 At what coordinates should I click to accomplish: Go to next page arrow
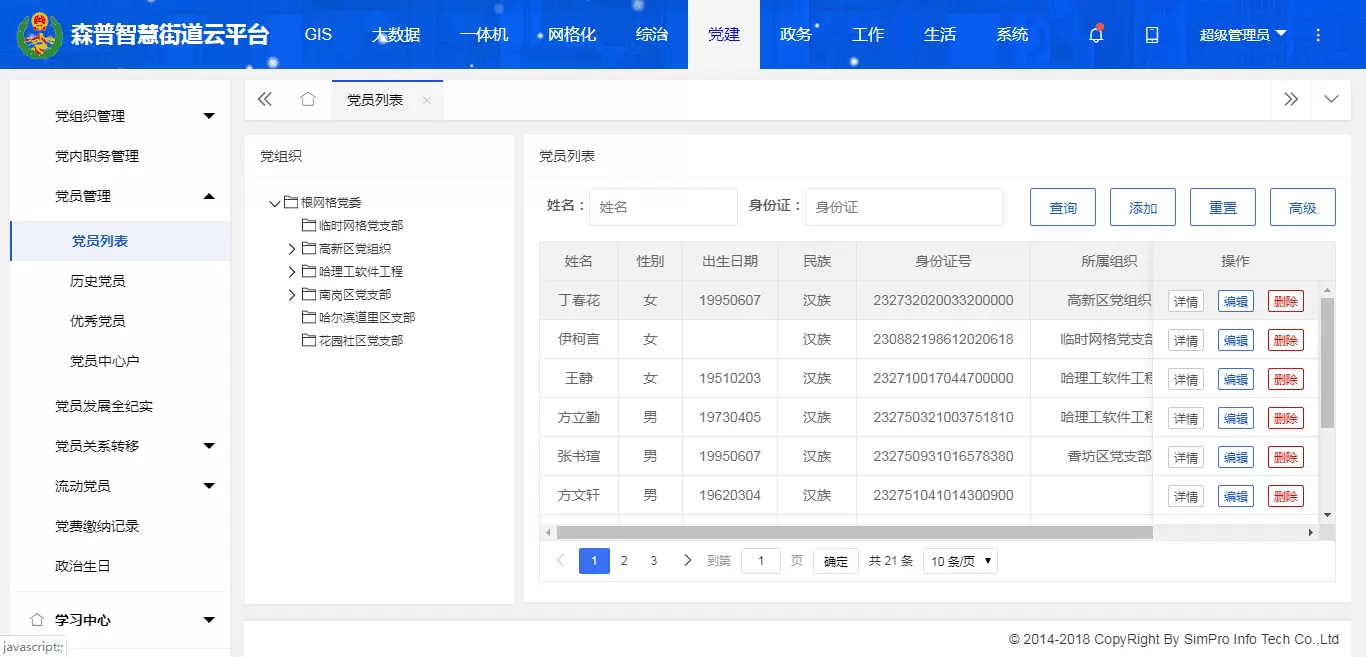(687, 561)
